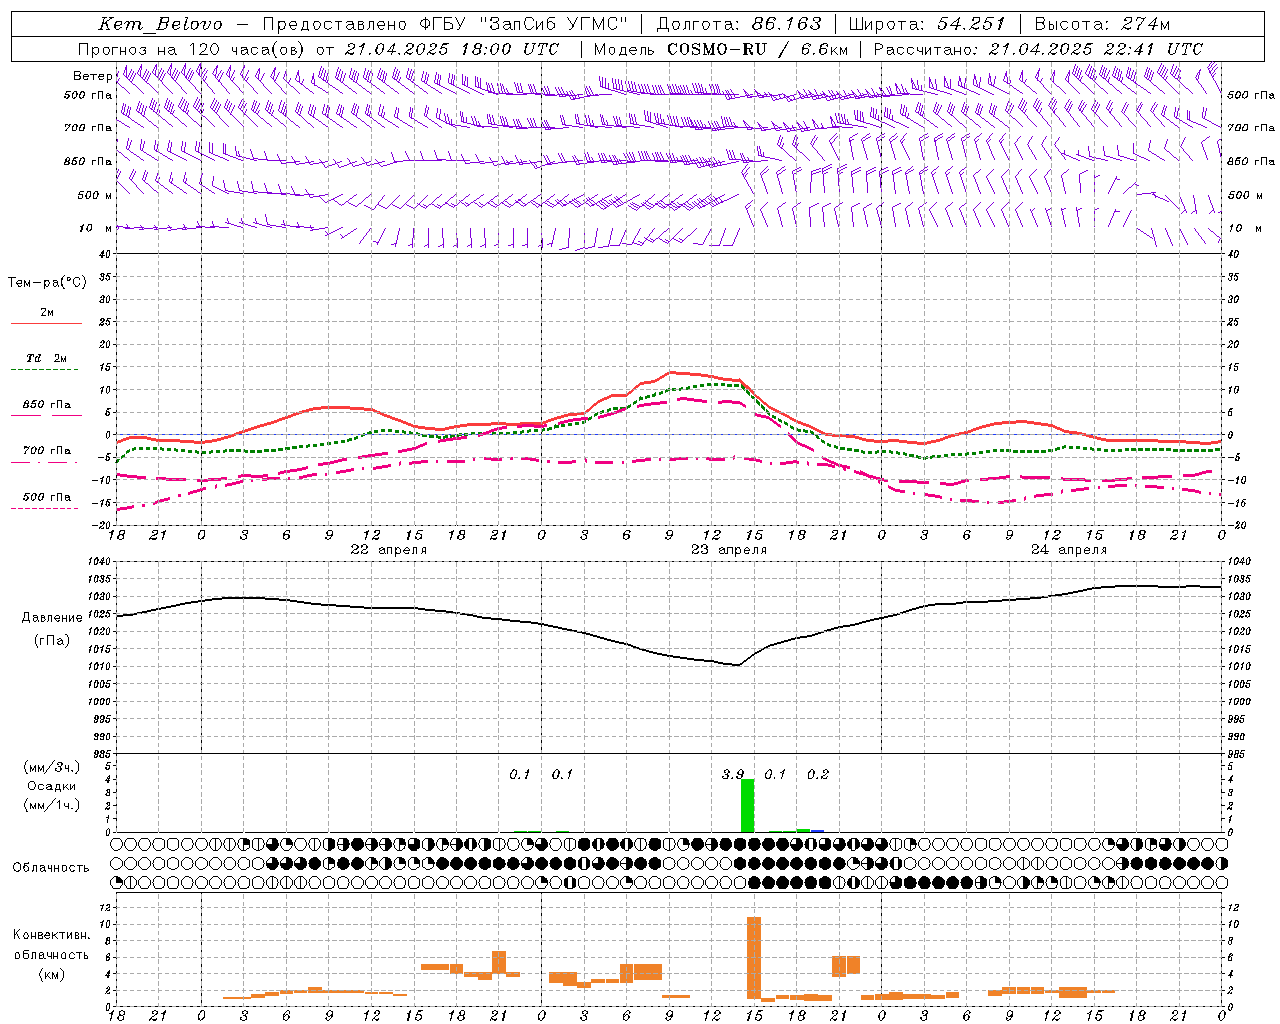Click the Предоставлено ФГБУ "ЗапСиб УГМС" text

coord(444,24)
